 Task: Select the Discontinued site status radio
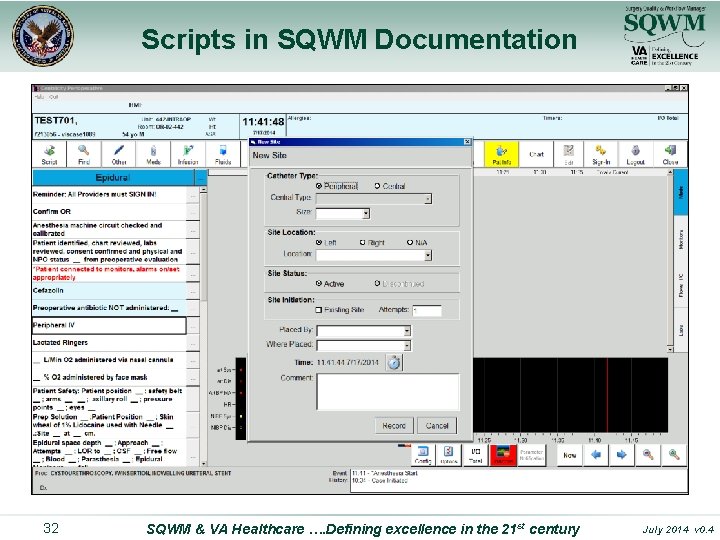pos(377,283)
